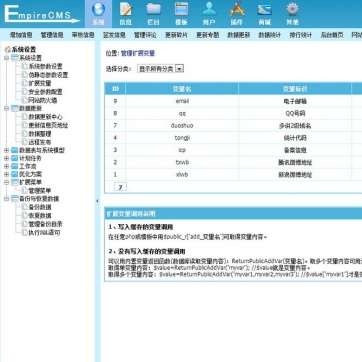Select 数据整理 in the sidebar tree
This screenshot has height=362, width=362.
pos(40,133)
